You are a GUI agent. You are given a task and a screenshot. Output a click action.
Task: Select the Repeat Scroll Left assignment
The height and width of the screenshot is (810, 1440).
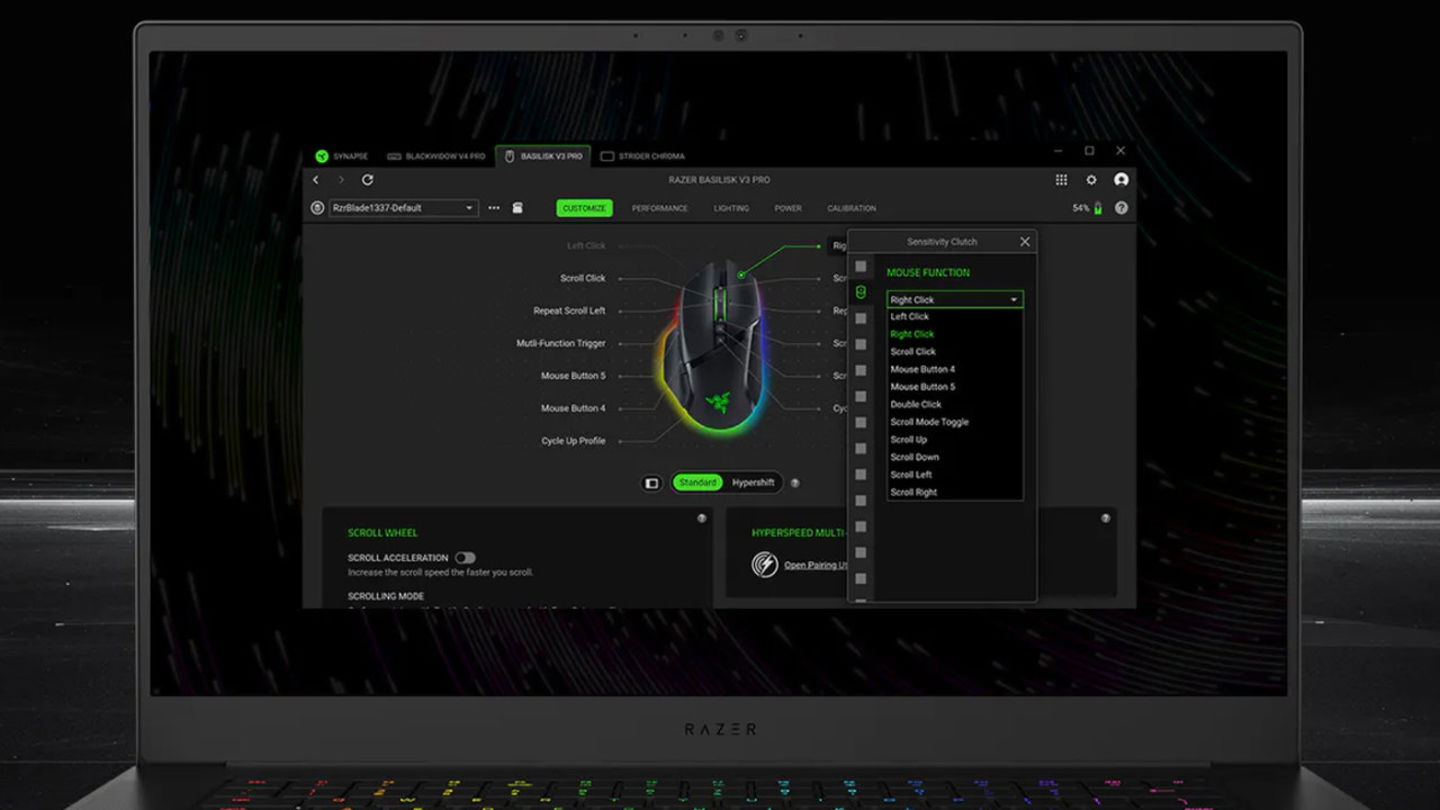[x=569, y=311]
